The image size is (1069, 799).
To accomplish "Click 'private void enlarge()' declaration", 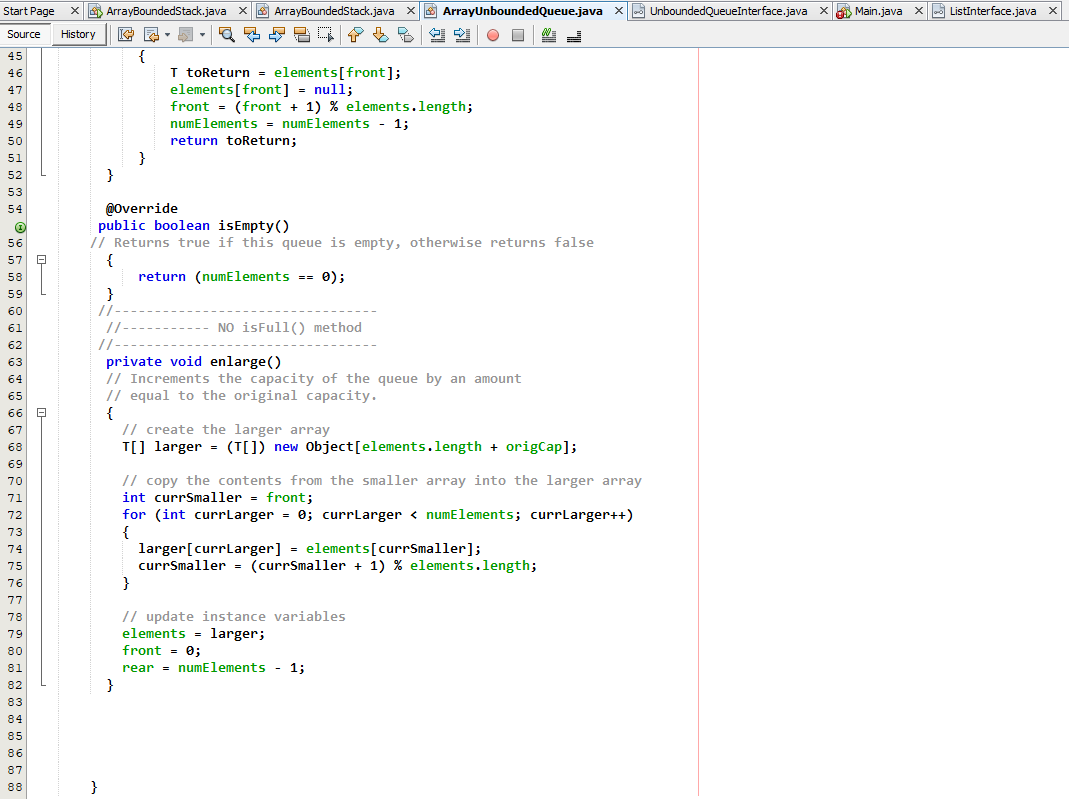I will [x=194, y=362].
